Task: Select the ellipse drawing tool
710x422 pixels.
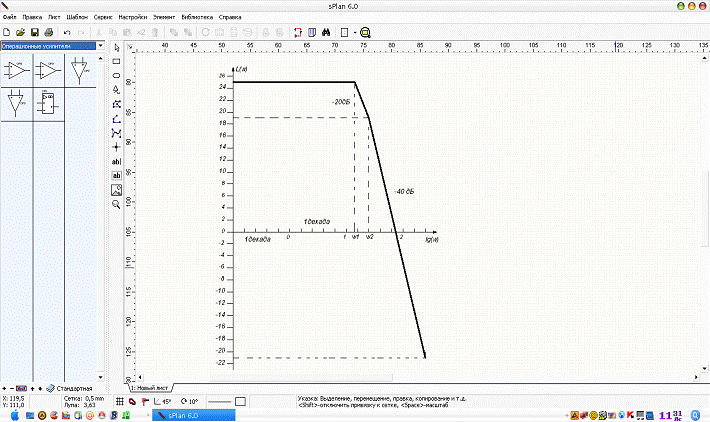Action: click(x=116, y=75)
